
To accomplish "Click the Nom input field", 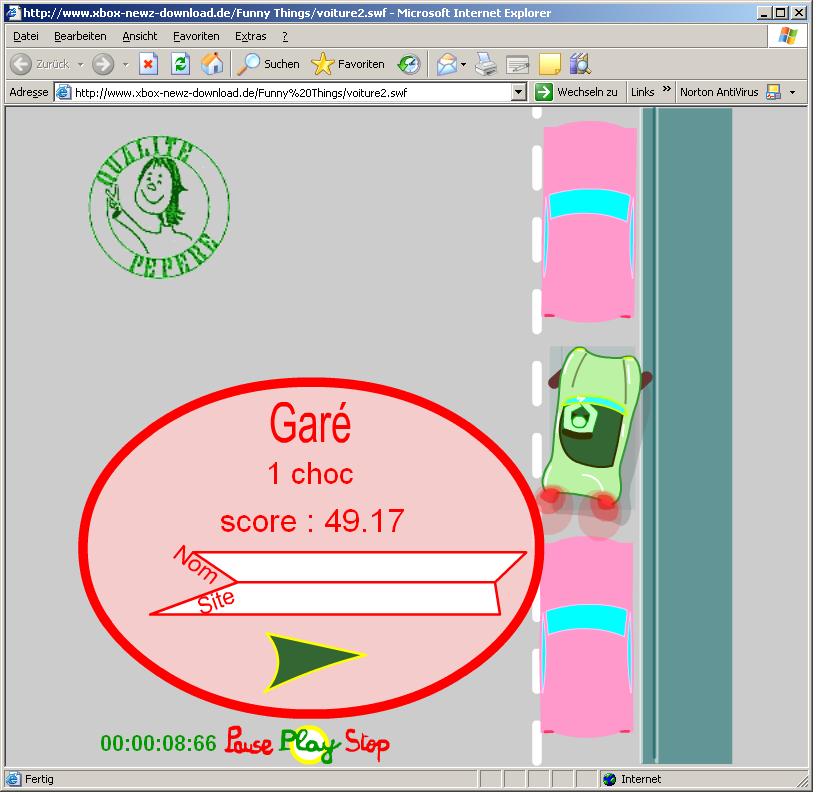I will click(x=370, y=567).
